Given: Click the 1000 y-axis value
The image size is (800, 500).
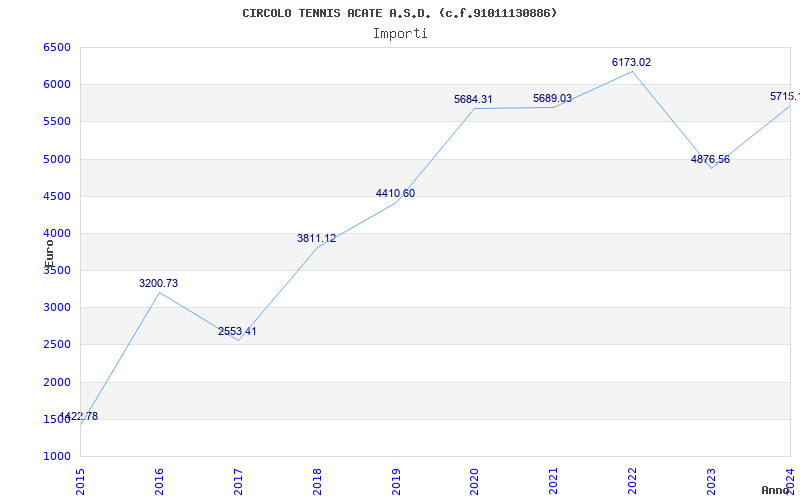Looking at the screenshot, I should tap(57, 456).
